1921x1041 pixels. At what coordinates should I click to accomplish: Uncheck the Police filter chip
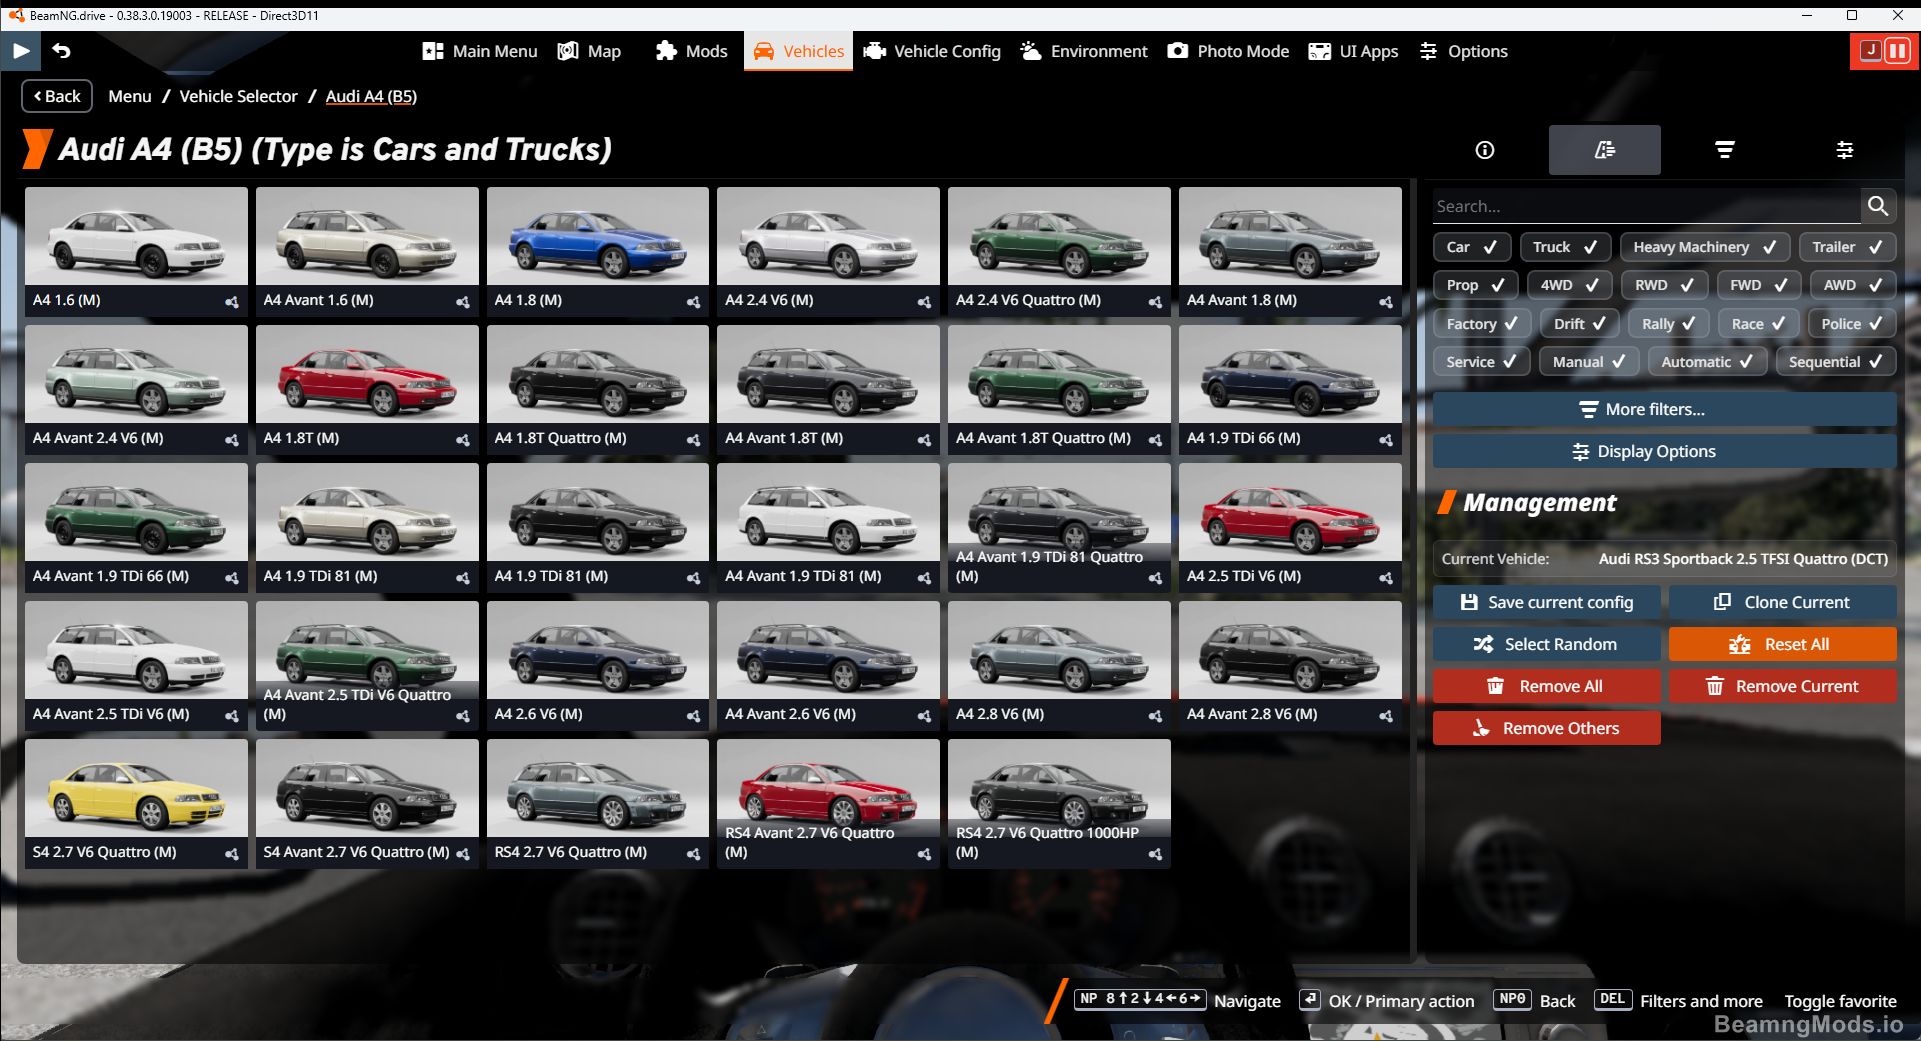(x=1850, y=323)
